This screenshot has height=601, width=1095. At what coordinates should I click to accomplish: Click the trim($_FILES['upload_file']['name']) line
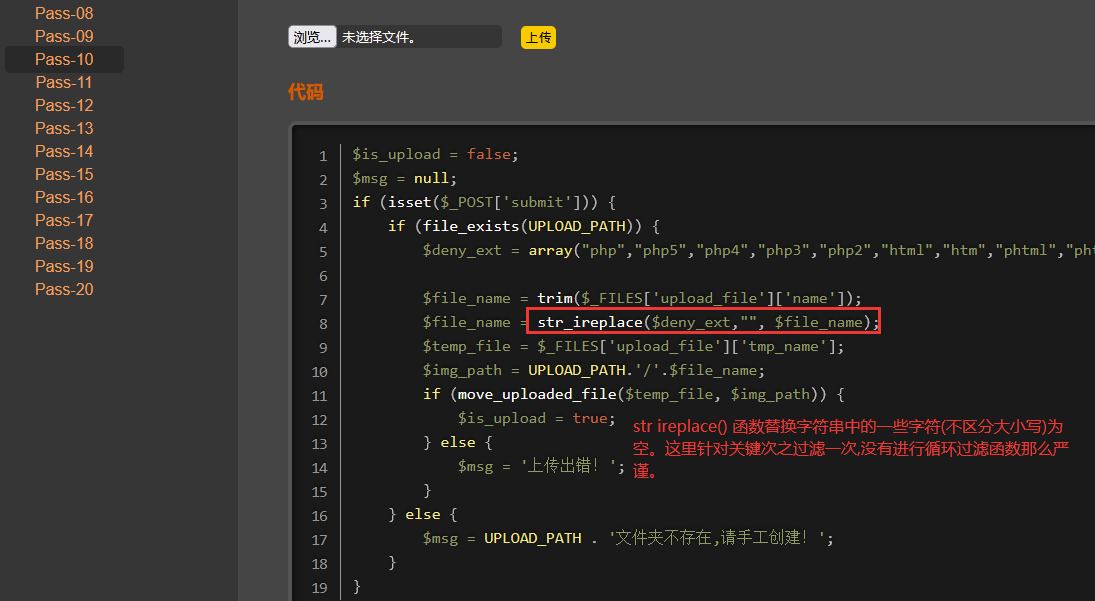point(642,299)
